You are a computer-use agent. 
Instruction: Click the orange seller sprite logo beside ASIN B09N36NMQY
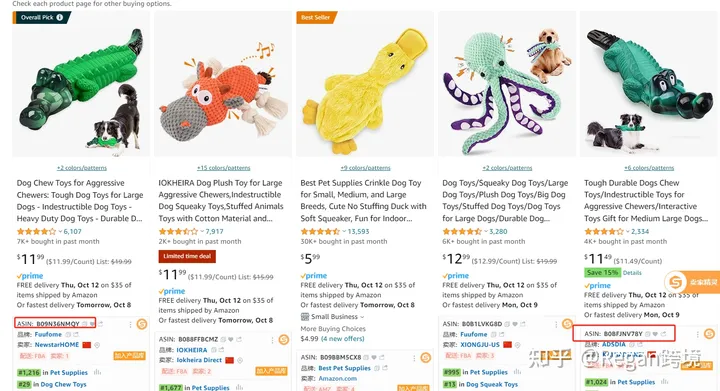142,324
